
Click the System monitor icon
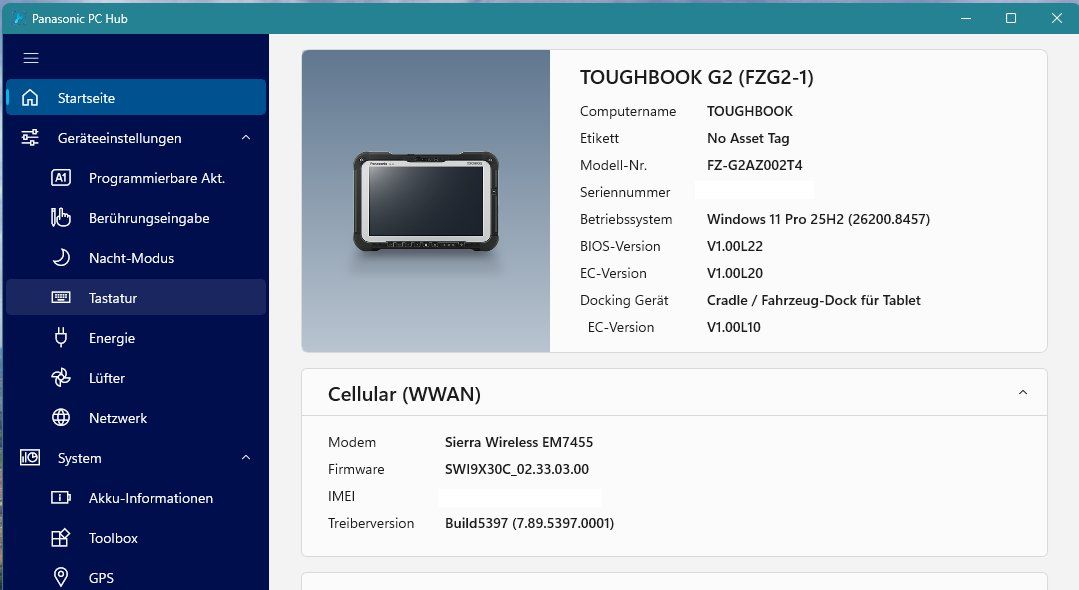(30, 457)
